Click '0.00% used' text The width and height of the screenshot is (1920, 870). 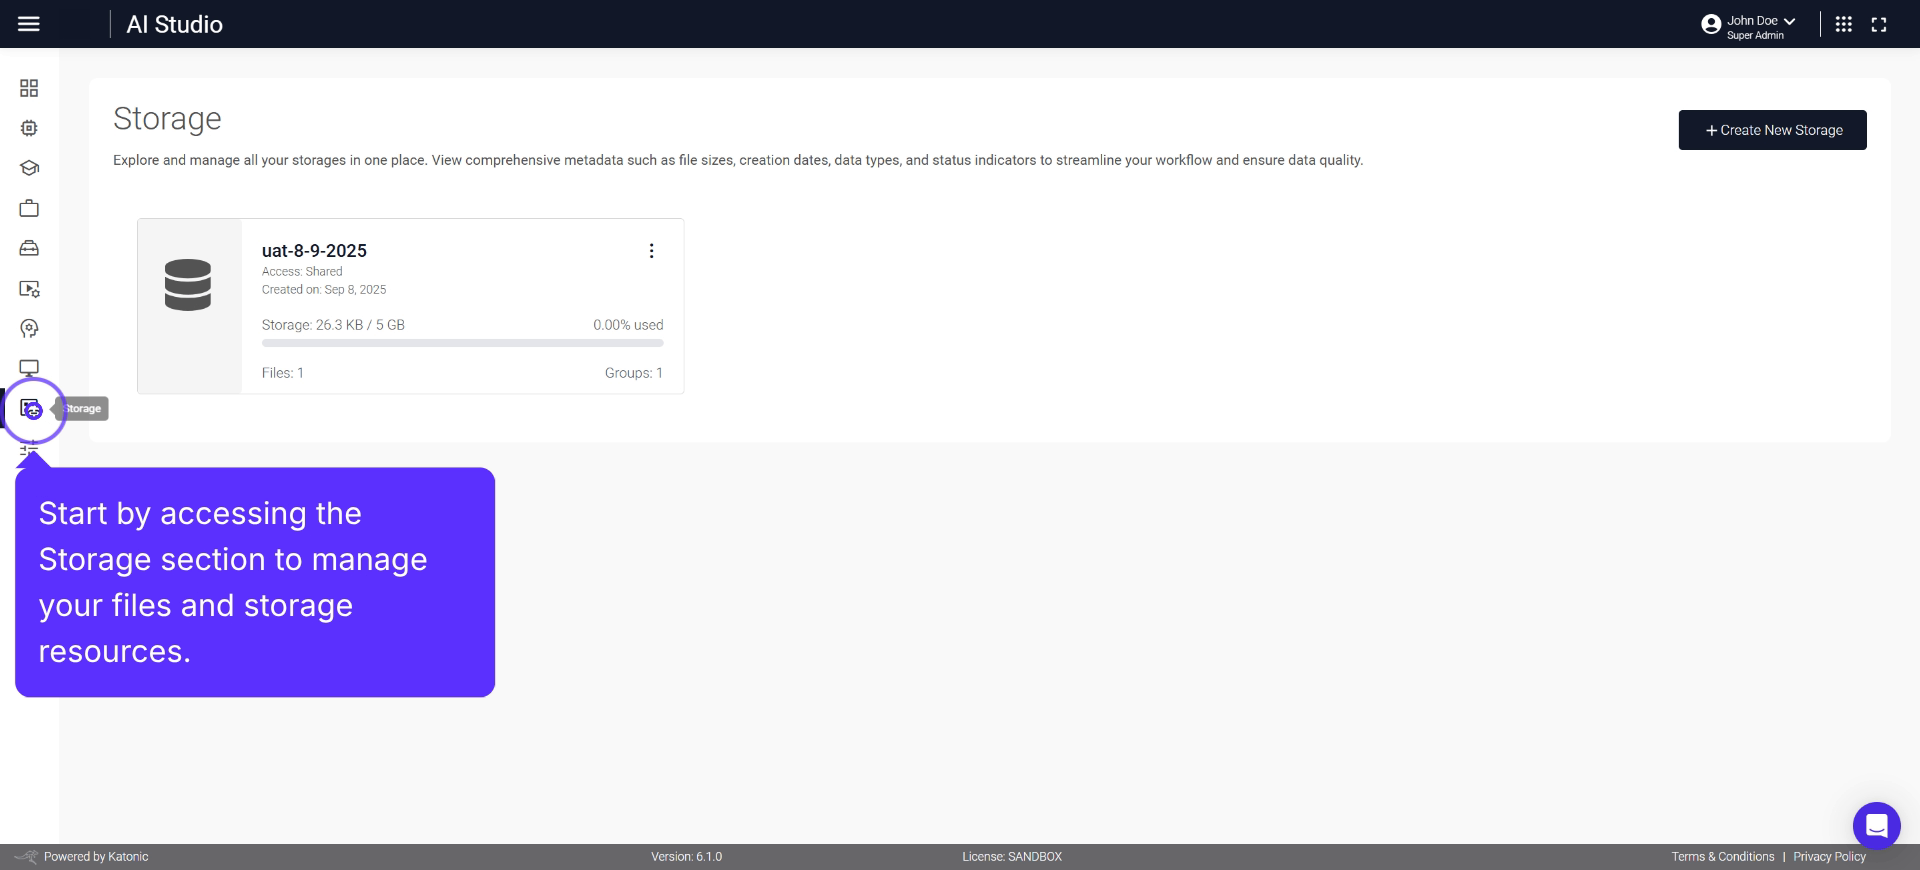[x=628, y=325]
